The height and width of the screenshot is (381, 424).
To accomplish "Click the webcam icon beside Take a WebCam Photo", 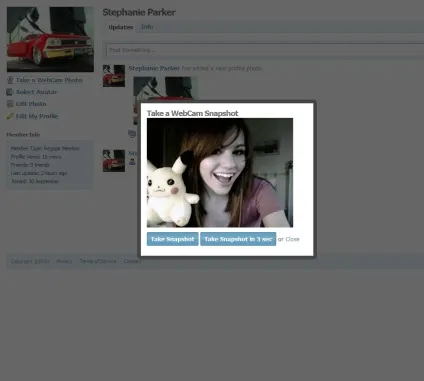I will (10, 80).
